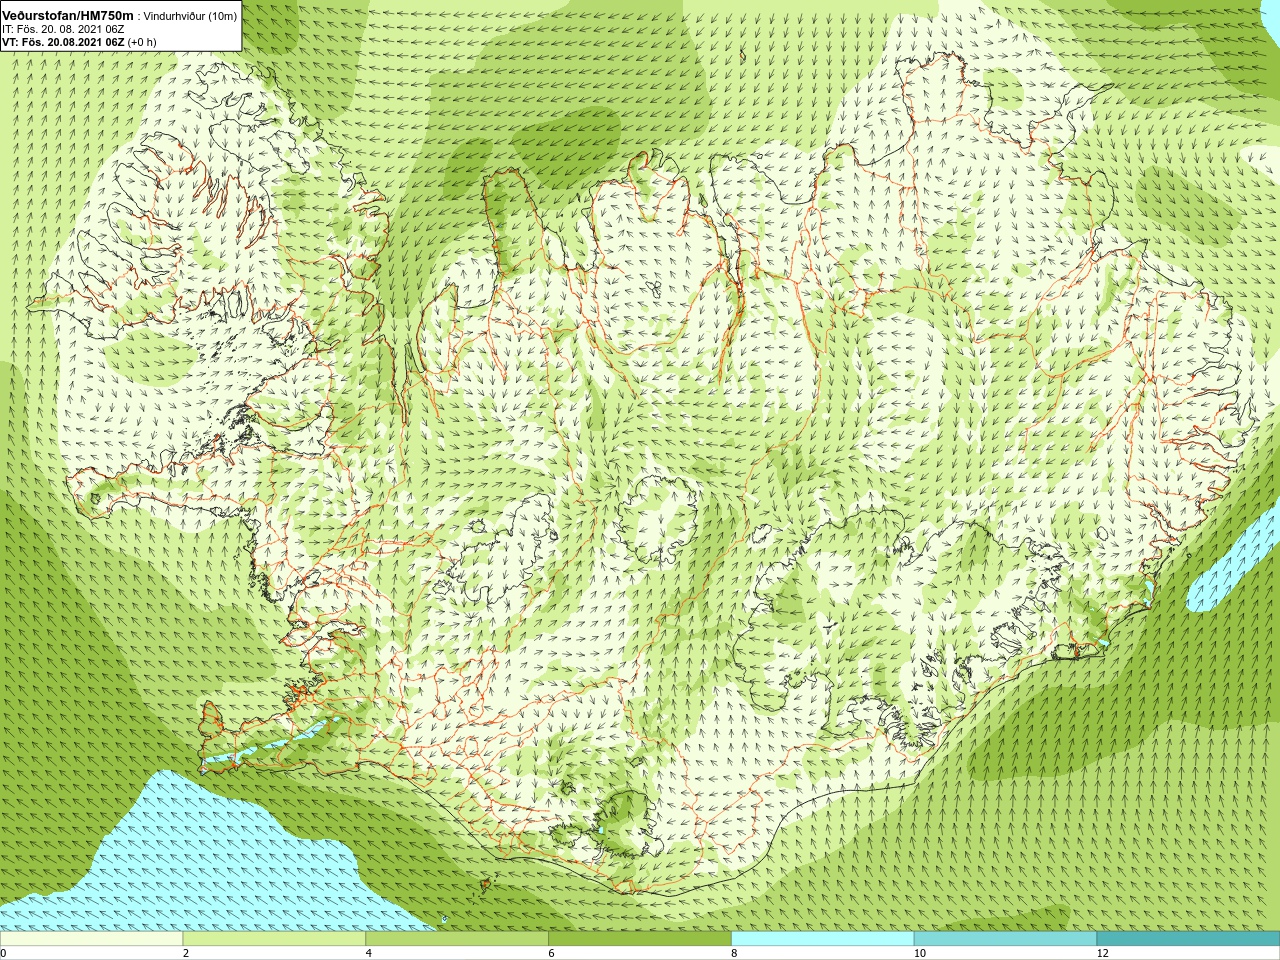The height and width of the screenshot is (960, 1280).
Task: Click the 2–4 light green legend swatch
Action: coord(274,939)
